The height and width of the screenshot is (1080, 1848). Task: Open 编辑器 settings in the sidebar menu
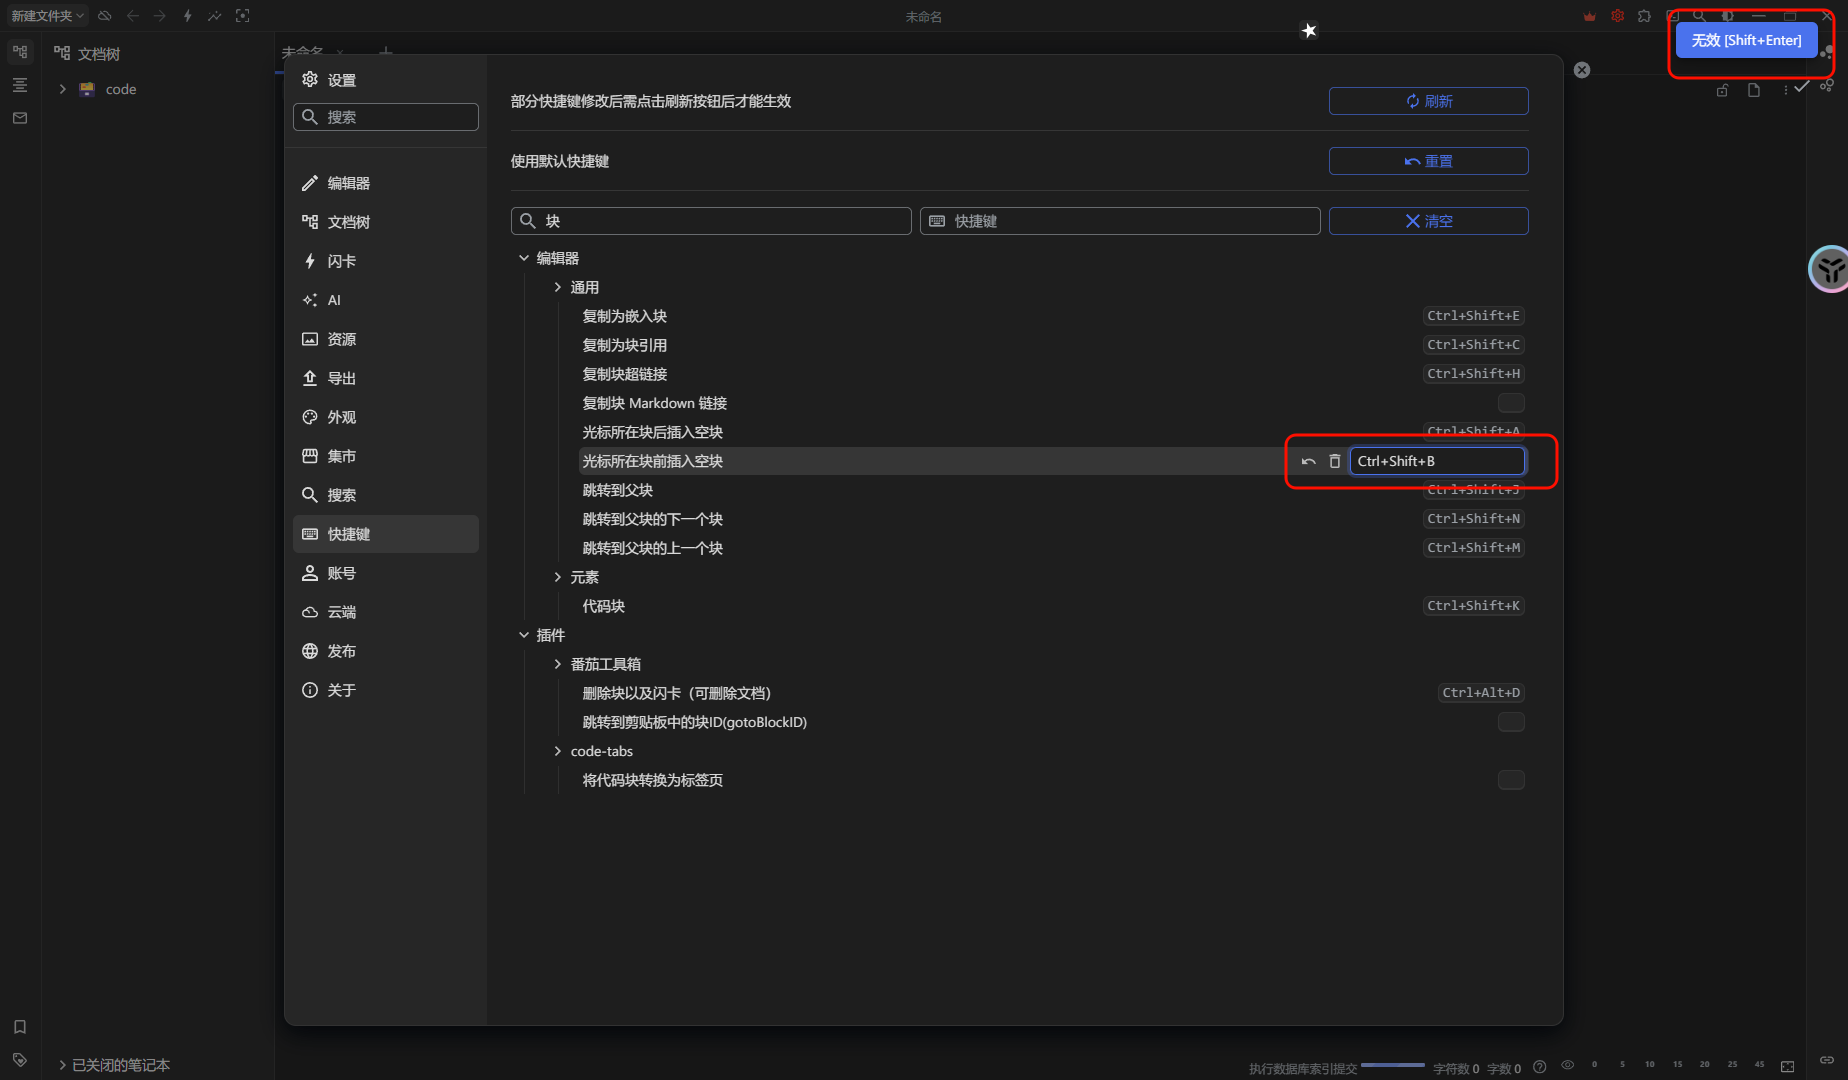pyautogui.click(x=386, y=183)
